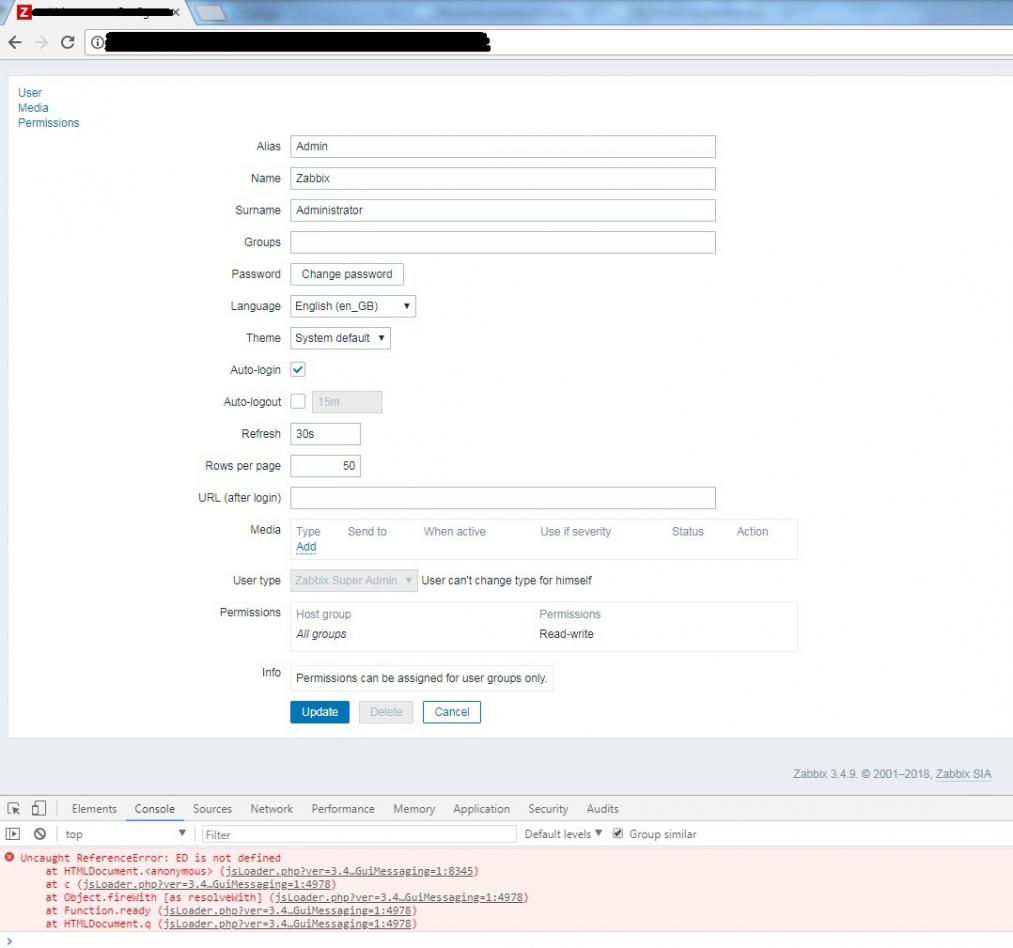Open DevTools Audits tab
1013x948 pixels.
tap(602, 808)
